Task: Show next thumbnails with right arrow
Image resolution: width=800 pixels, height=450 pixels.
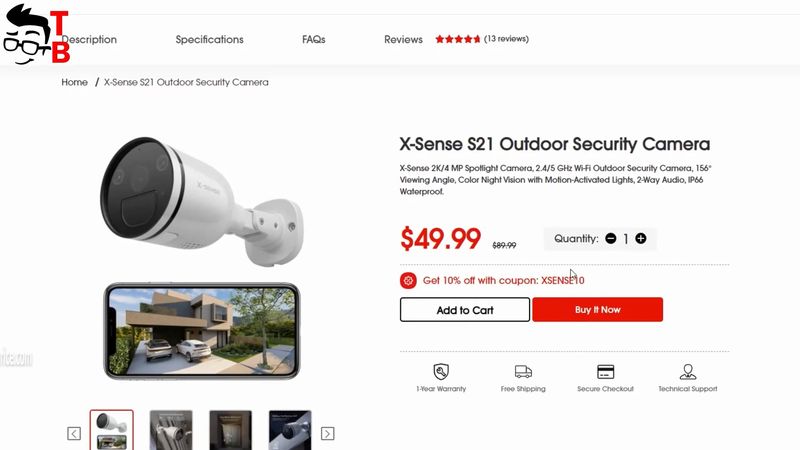Action: click(328, 434)
